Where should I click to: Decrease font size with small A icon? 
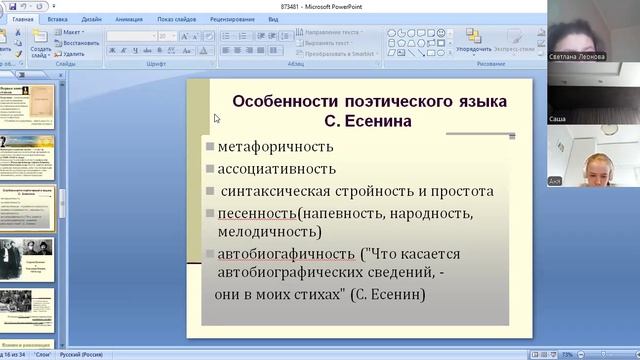coord(195,36)
